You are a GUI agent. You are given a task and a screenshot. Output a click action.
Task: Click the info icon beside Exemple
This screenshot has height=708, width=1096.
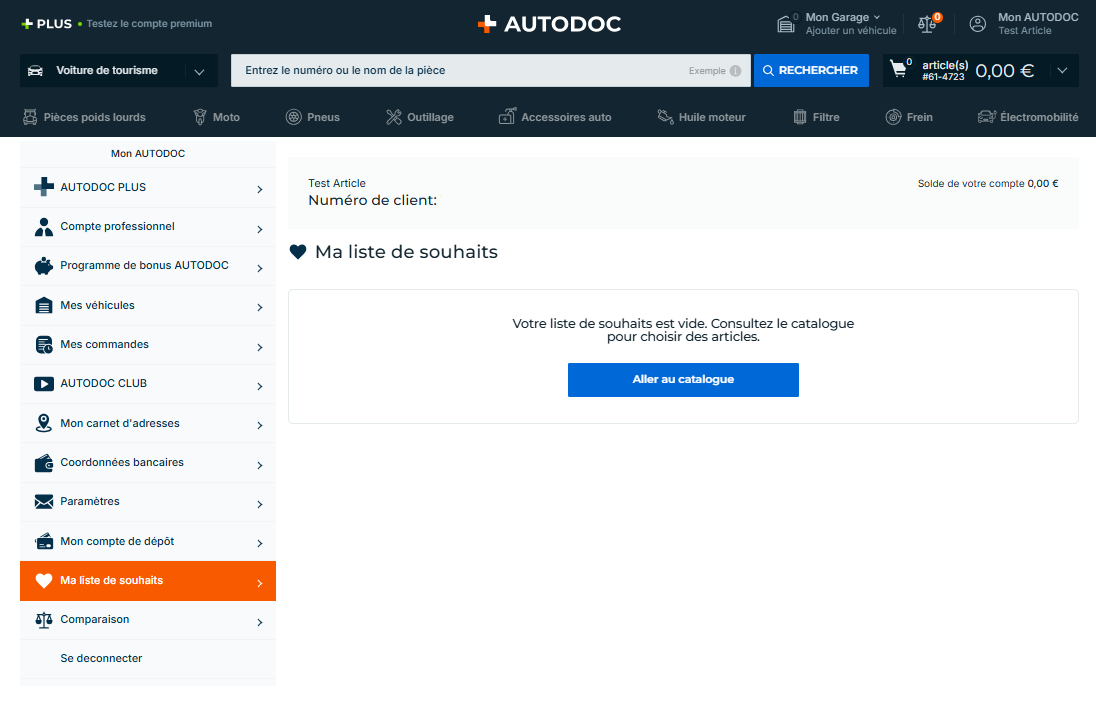tap(735, 71)
